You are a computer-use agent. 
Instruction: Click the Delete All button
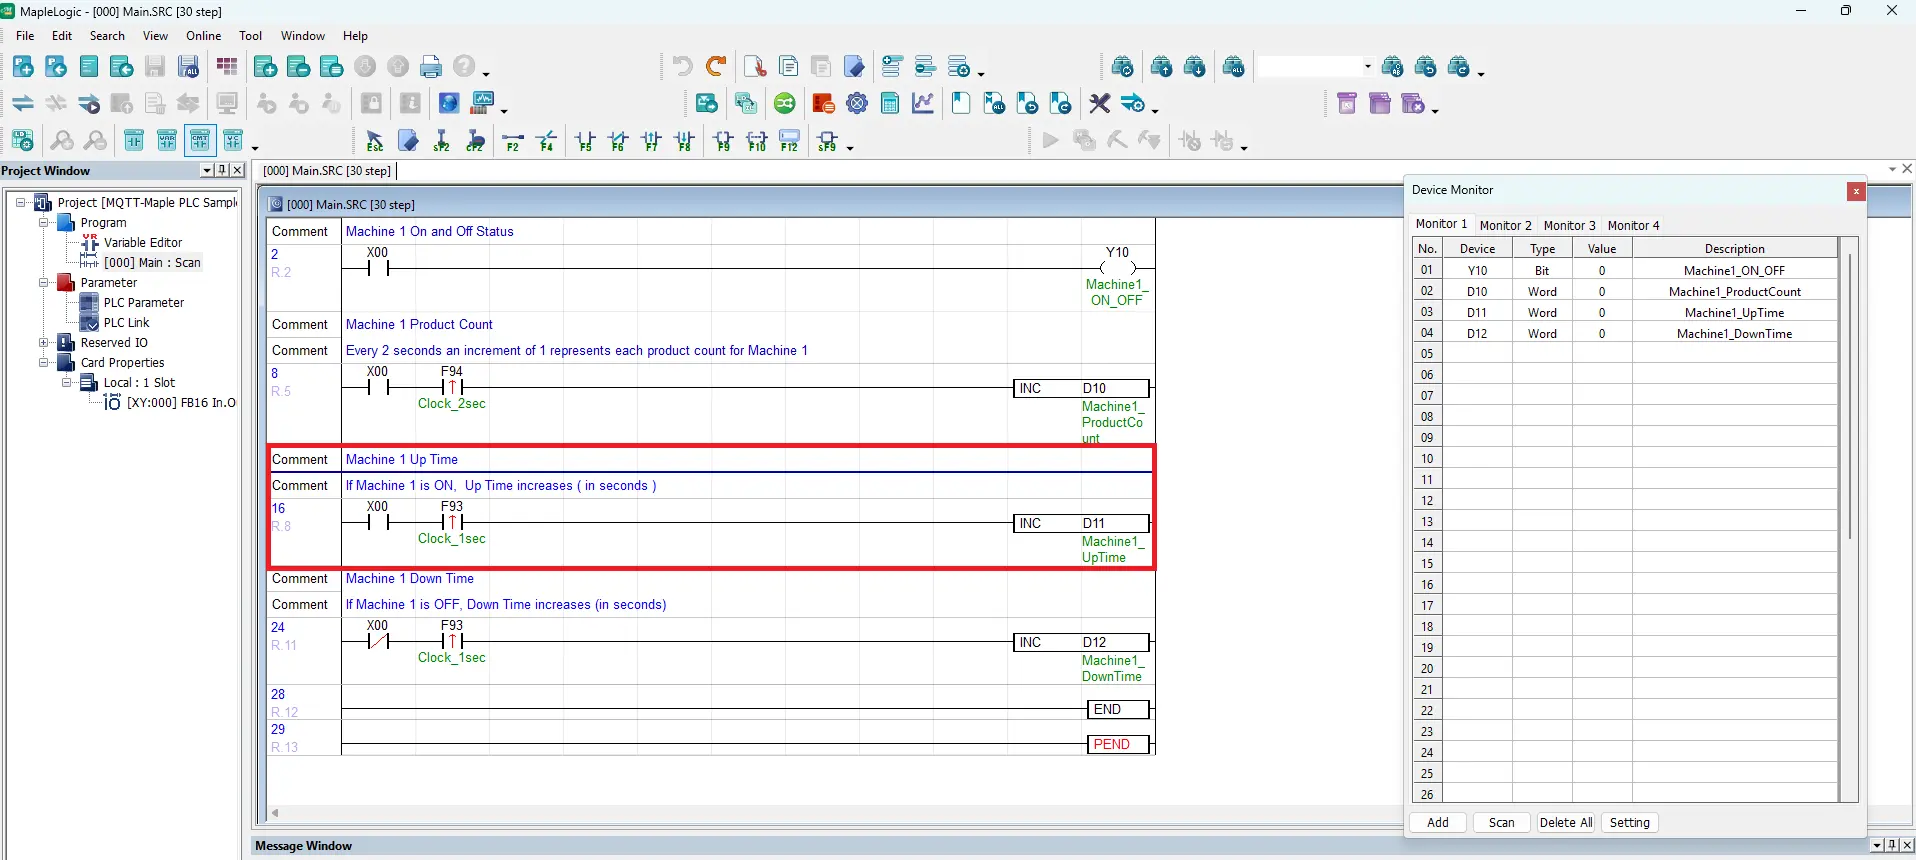pos(1565,823)
